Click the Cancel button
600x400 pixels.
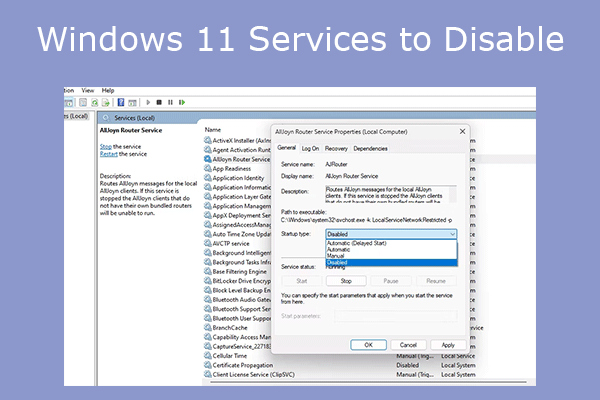(408, 345)
